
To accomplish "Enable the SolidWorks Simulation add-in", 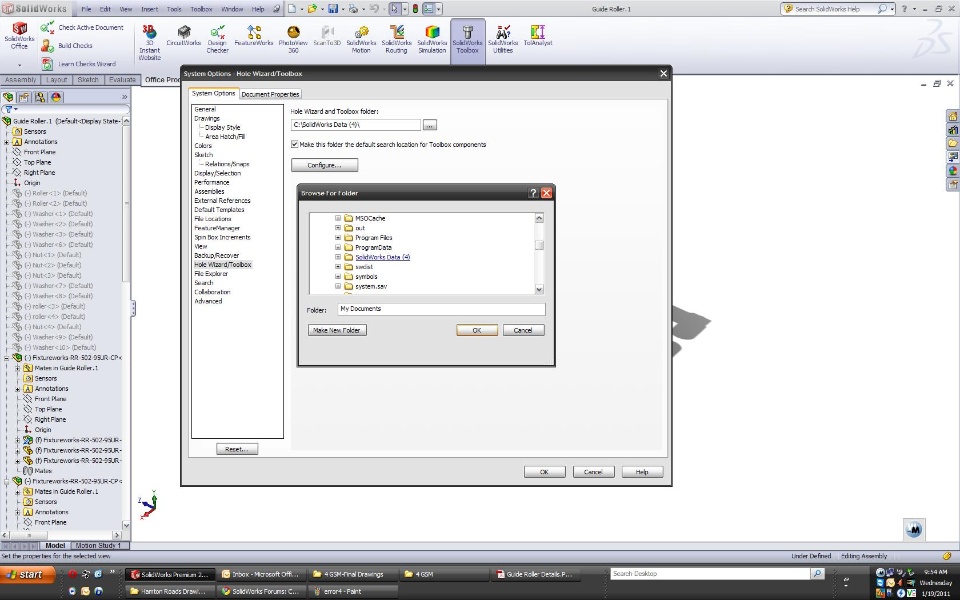I will click(x=432, y=40).
